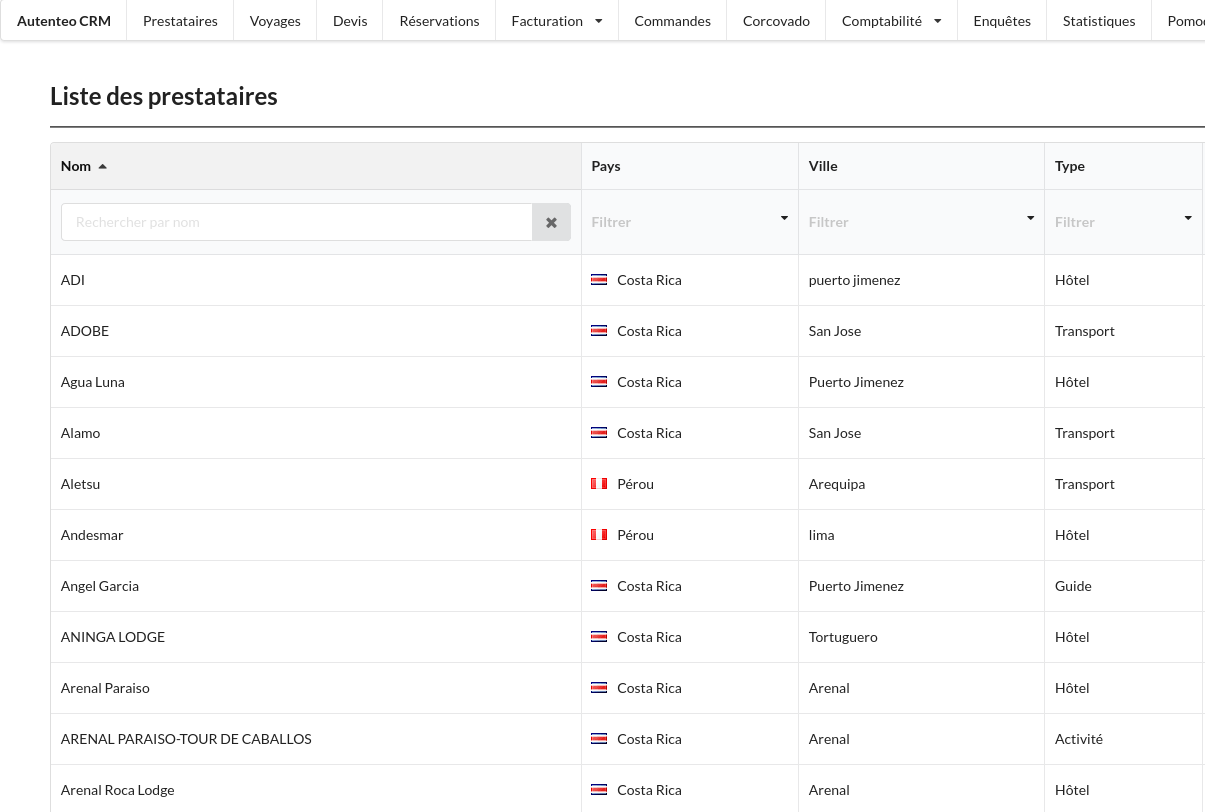
Task: Select the Alamo provider name
Action: pos(81,433)
